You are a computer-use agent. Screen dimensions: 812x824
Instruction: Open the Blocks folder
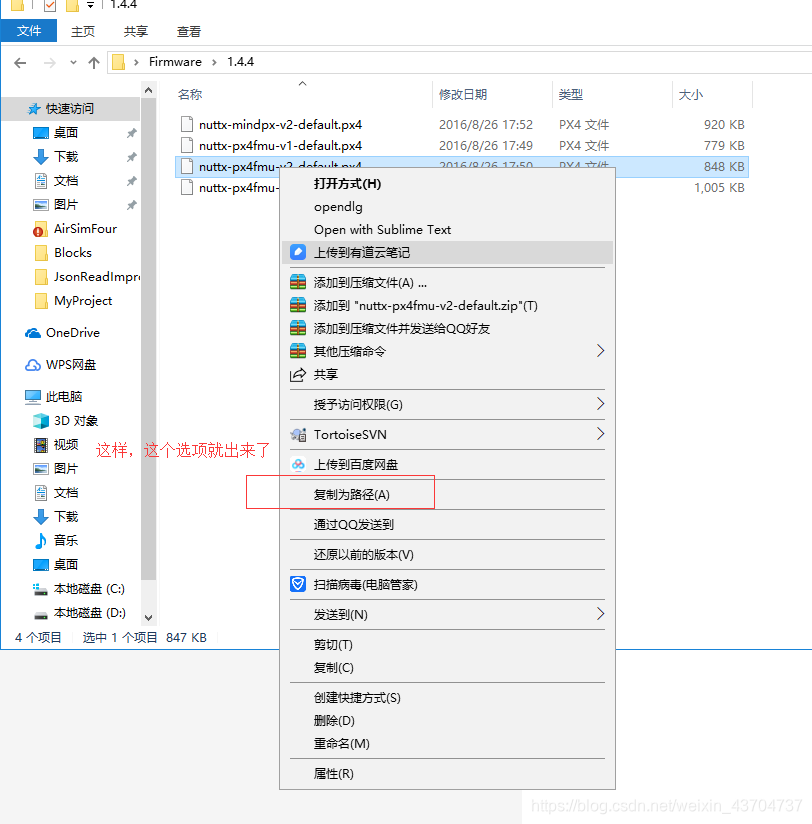click(x=73, y=253)
